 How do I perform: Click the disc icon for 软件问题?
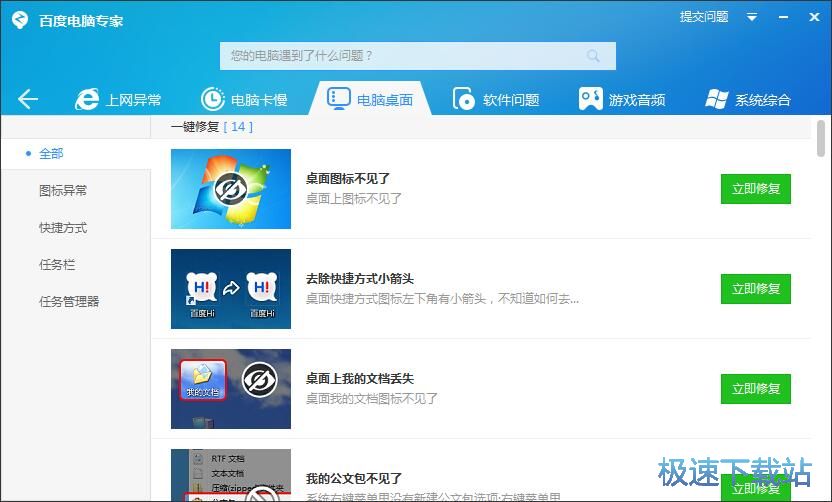click(464, 99)
